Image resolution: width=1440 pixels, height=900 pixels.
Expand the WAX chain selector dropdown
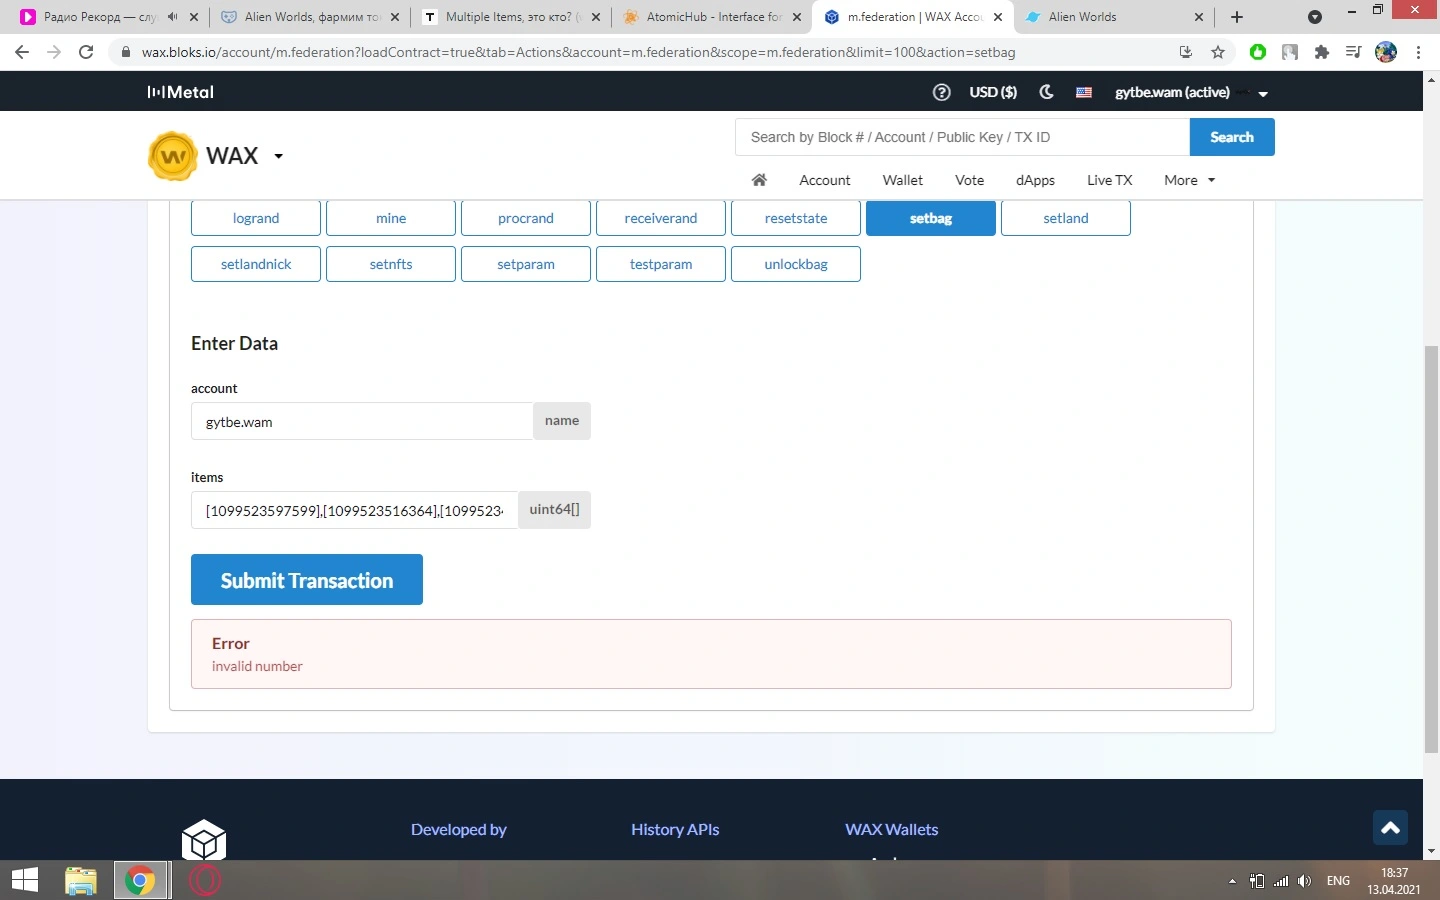click(279, 156)
